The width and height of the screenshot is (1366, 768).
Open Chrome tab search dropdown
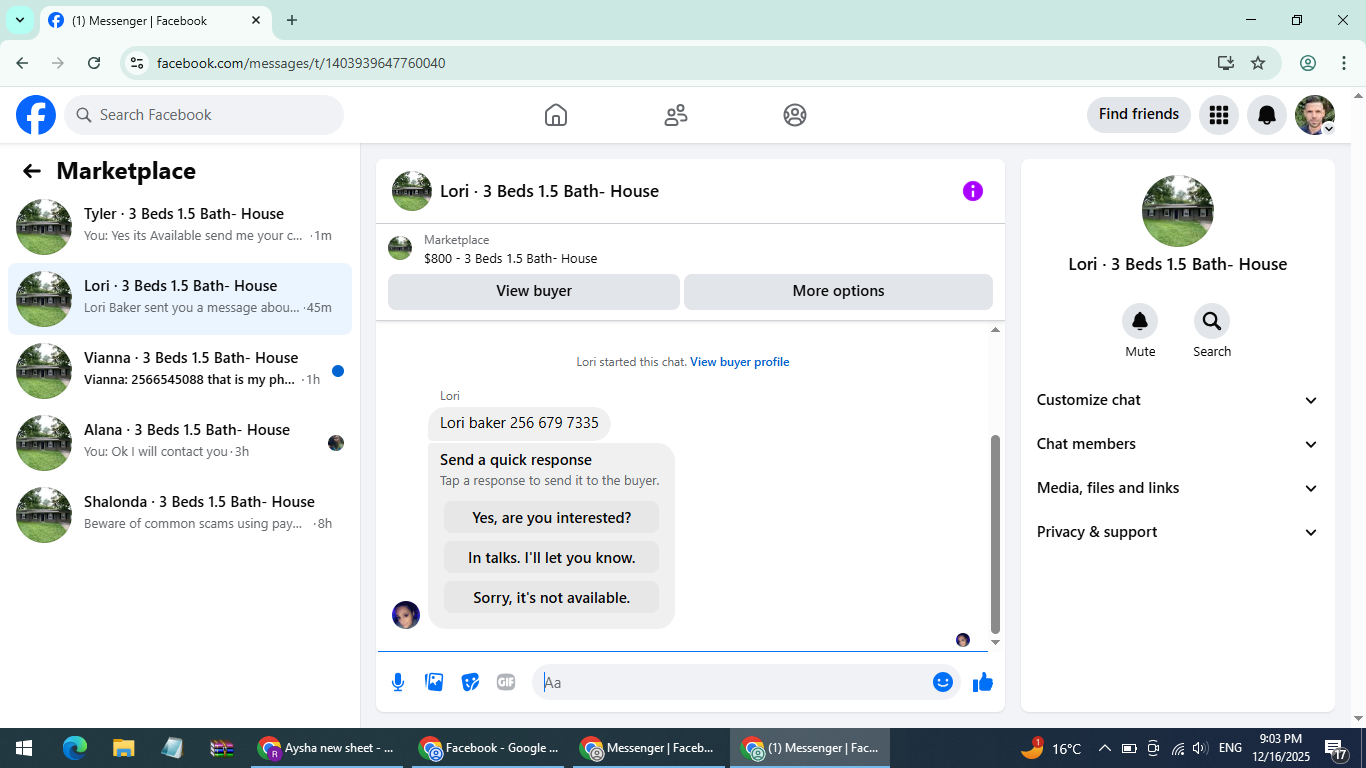tap(20, 20)
